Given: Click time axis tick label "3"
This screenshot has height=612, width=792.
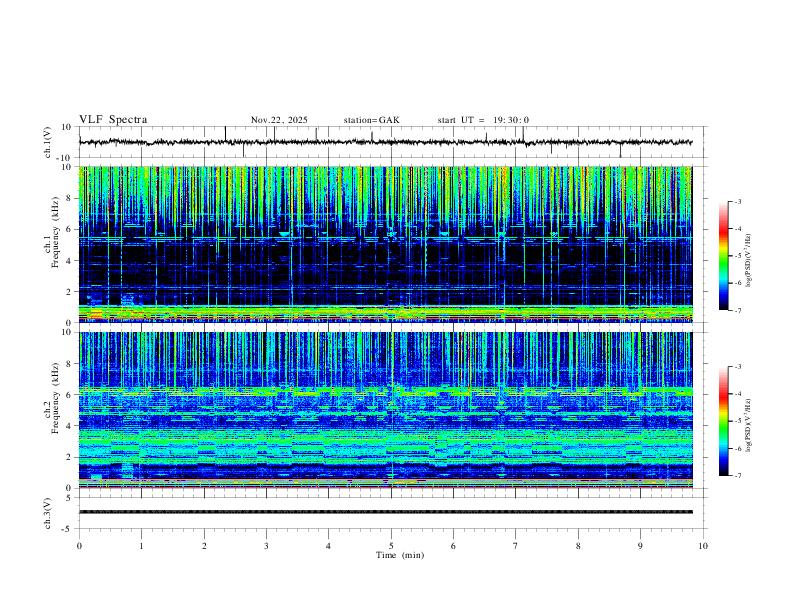Looking at the screenshot, I should click(266, 546).
